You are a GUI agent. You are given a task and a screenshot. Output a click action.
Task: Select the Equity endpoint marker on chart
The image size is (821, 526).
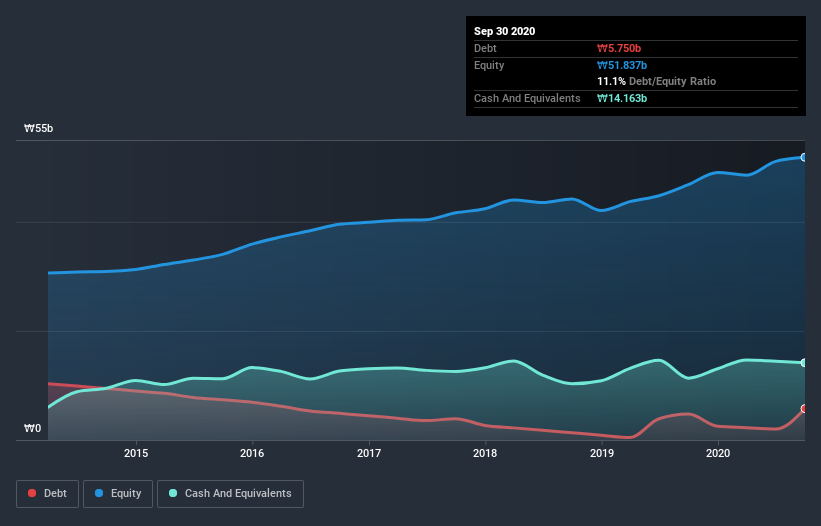point(804,158)
